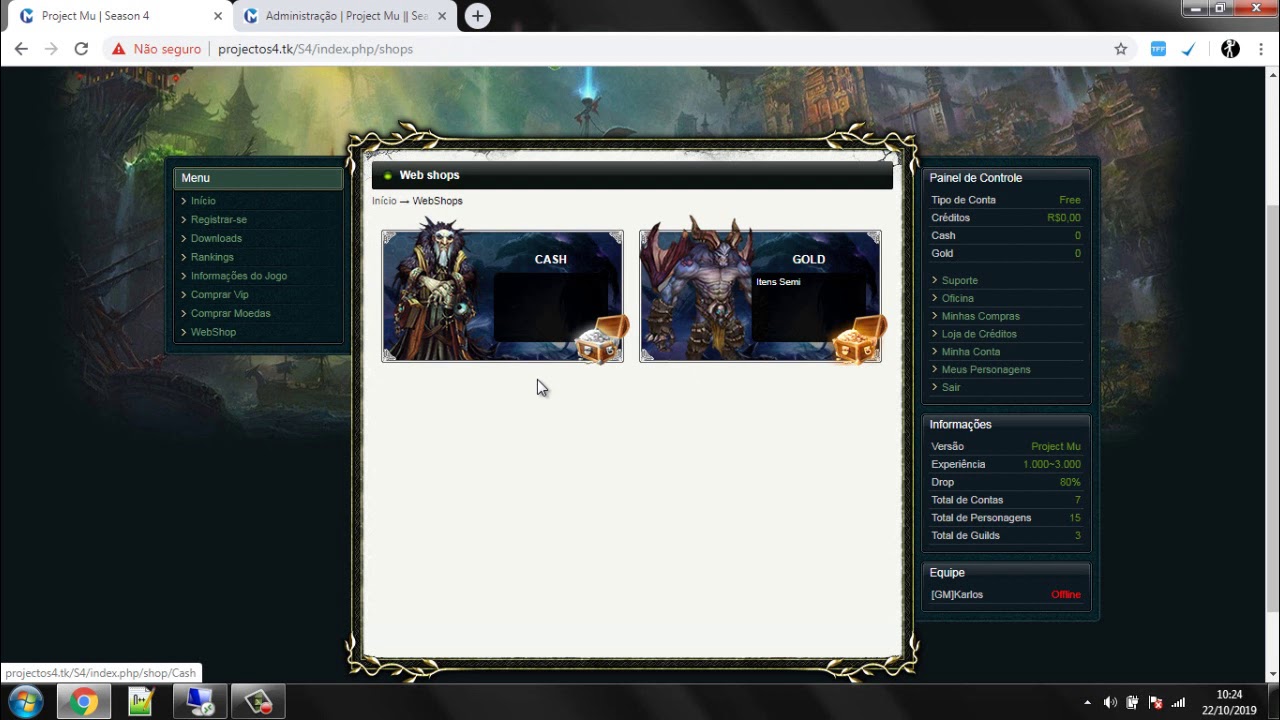
Task: Select Comprar Moedas in the menu
Action: [231, 314]
